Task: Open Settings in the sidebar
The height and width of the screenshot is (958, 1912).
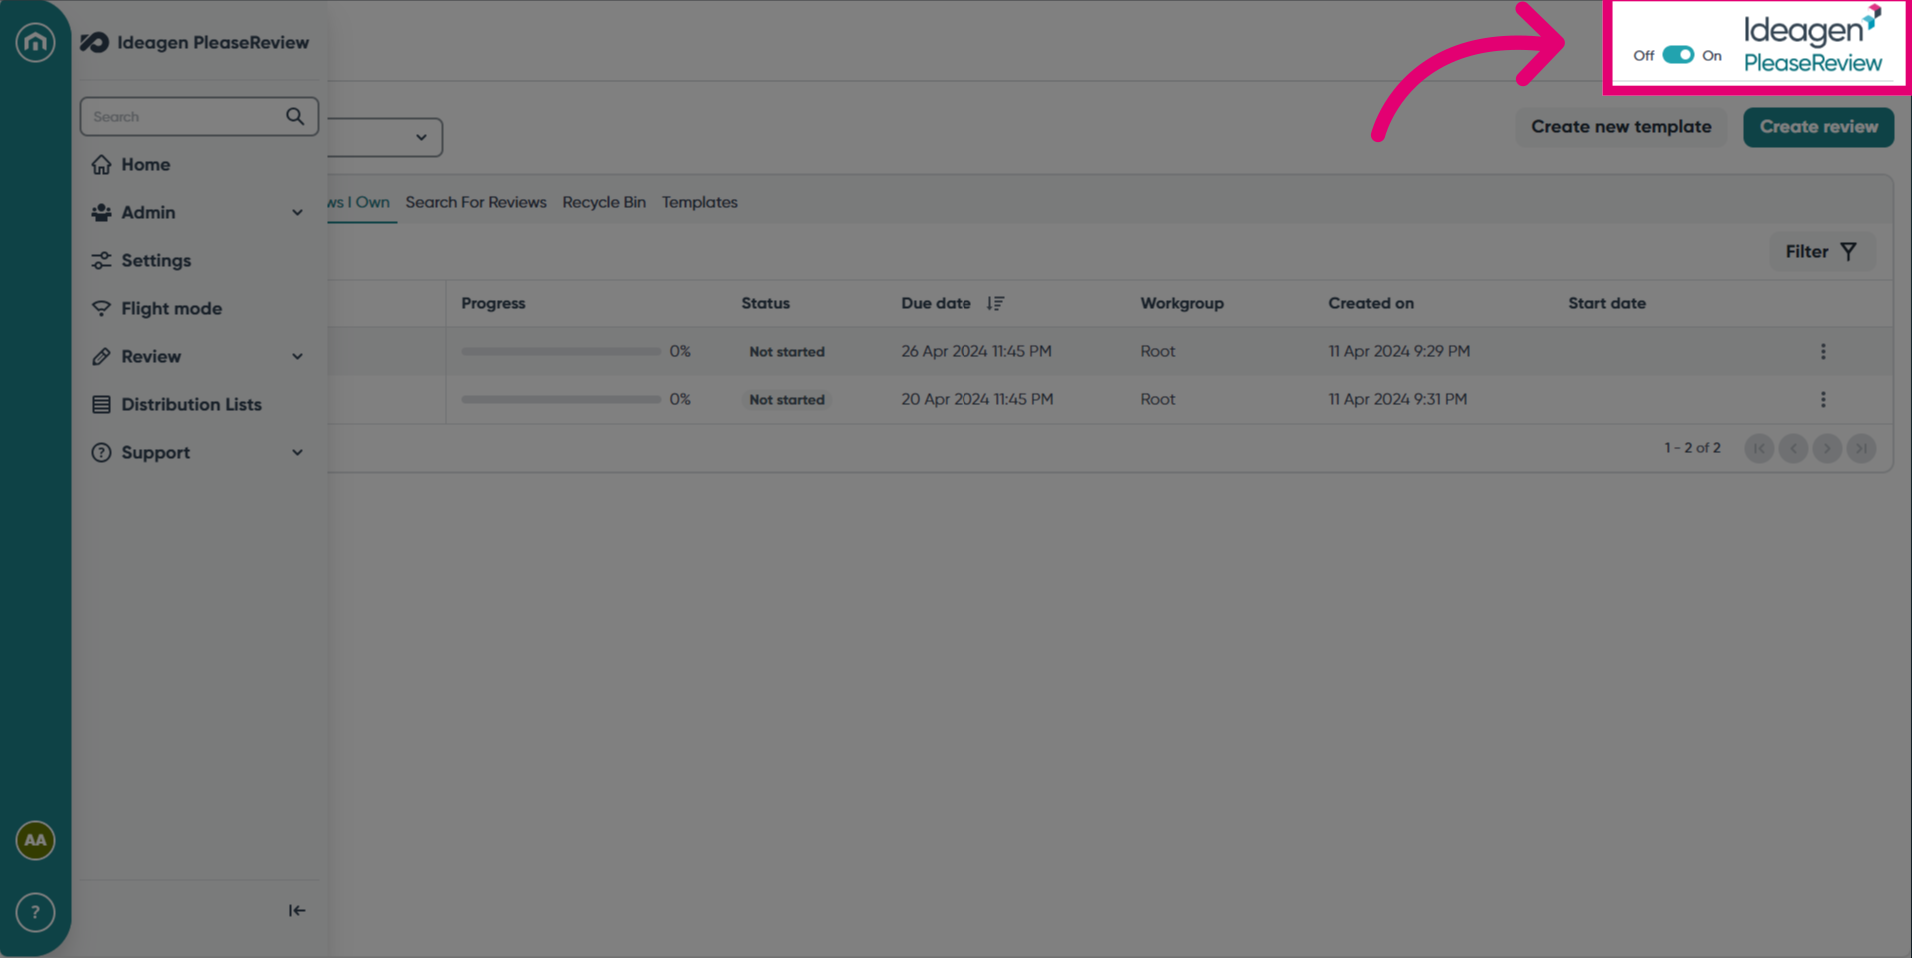Action: 156,260
